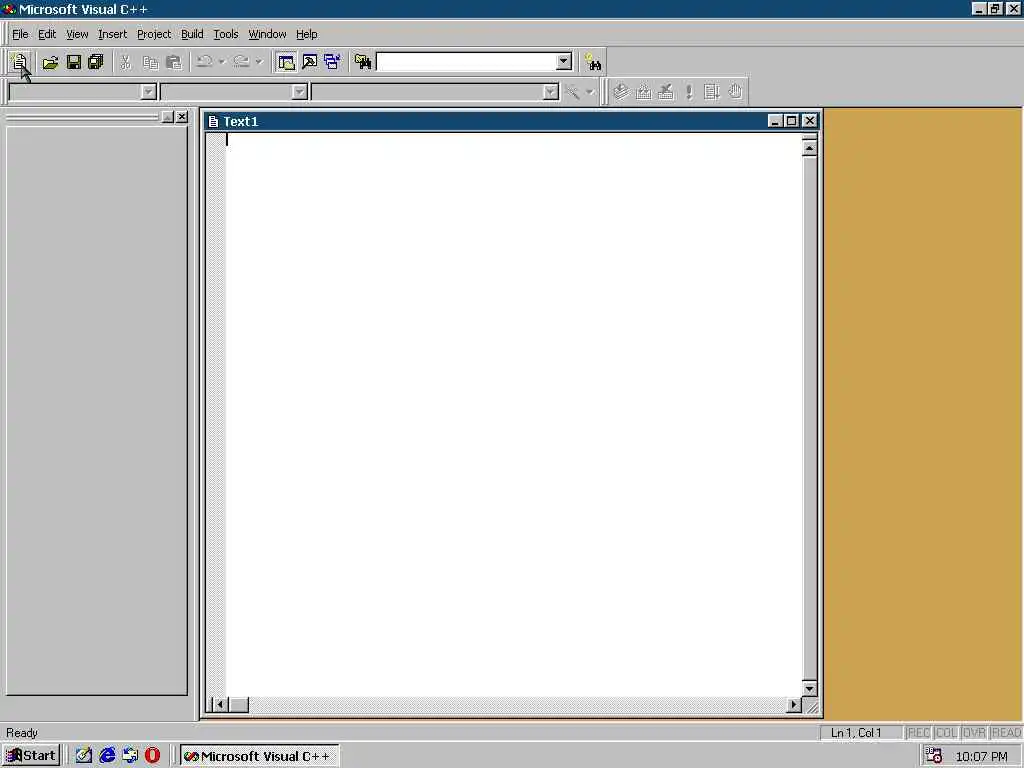Click the Find in Files icon

(x=363, y=62)
